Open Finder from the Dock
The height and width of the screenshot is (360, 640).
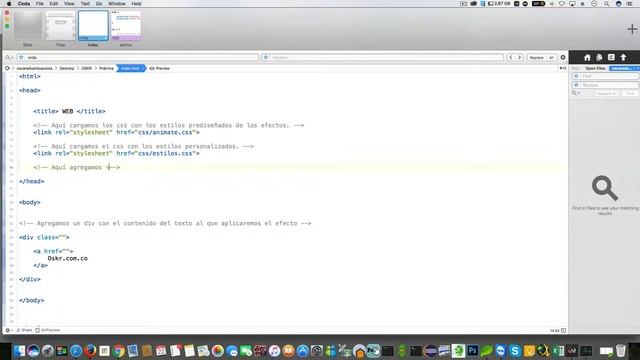19,351
